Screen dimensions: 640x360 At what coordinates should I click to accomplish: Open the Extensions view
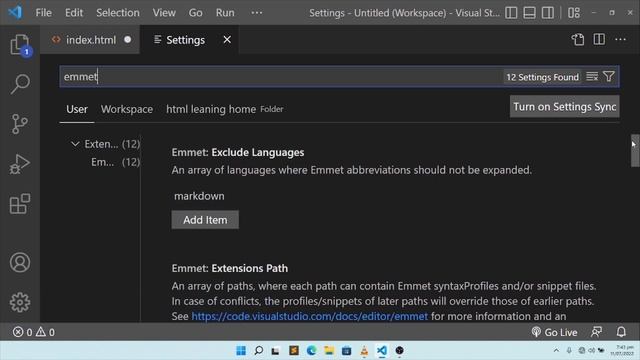pyautogui.click(x=20, y=204)
